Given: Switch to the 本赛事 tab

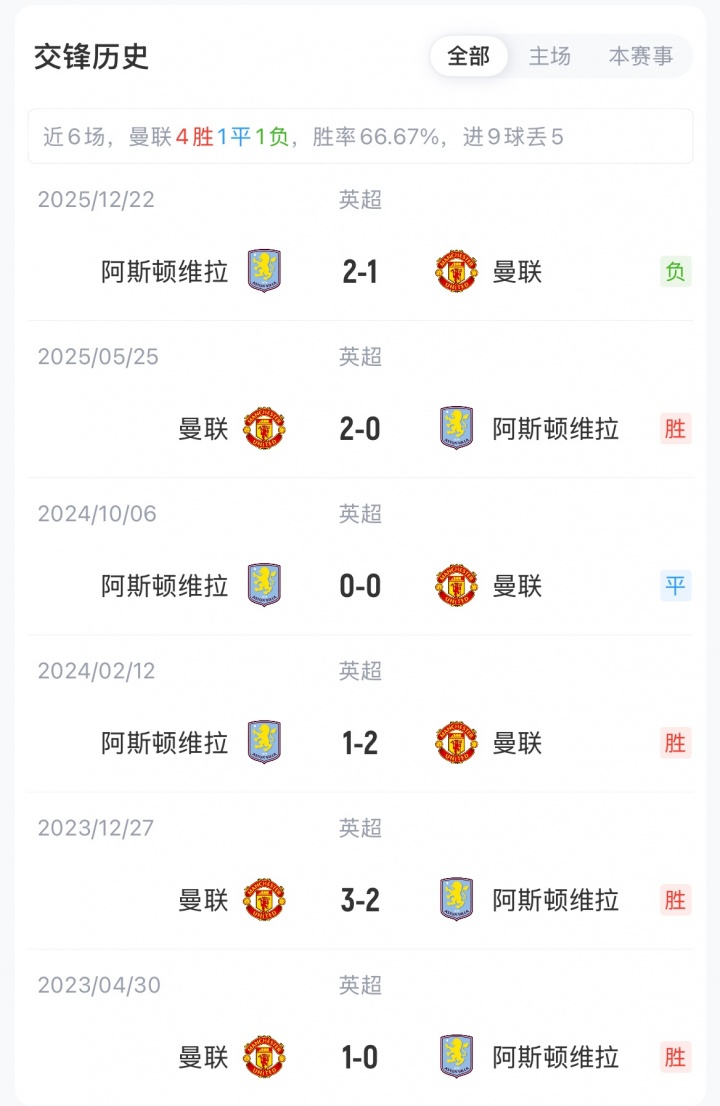Looking at the screenshot, I should pos(641,57).
